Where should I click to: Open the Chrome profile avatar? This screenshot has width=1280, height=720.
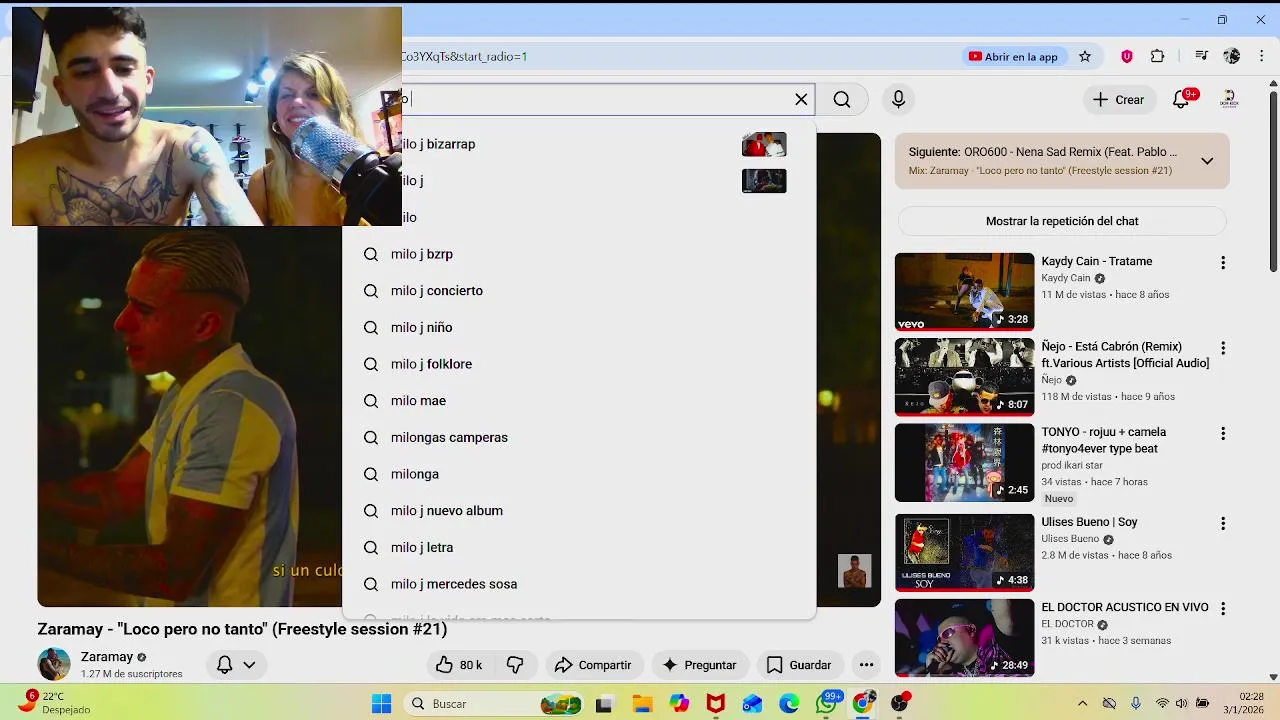(x=1232, y=56)
